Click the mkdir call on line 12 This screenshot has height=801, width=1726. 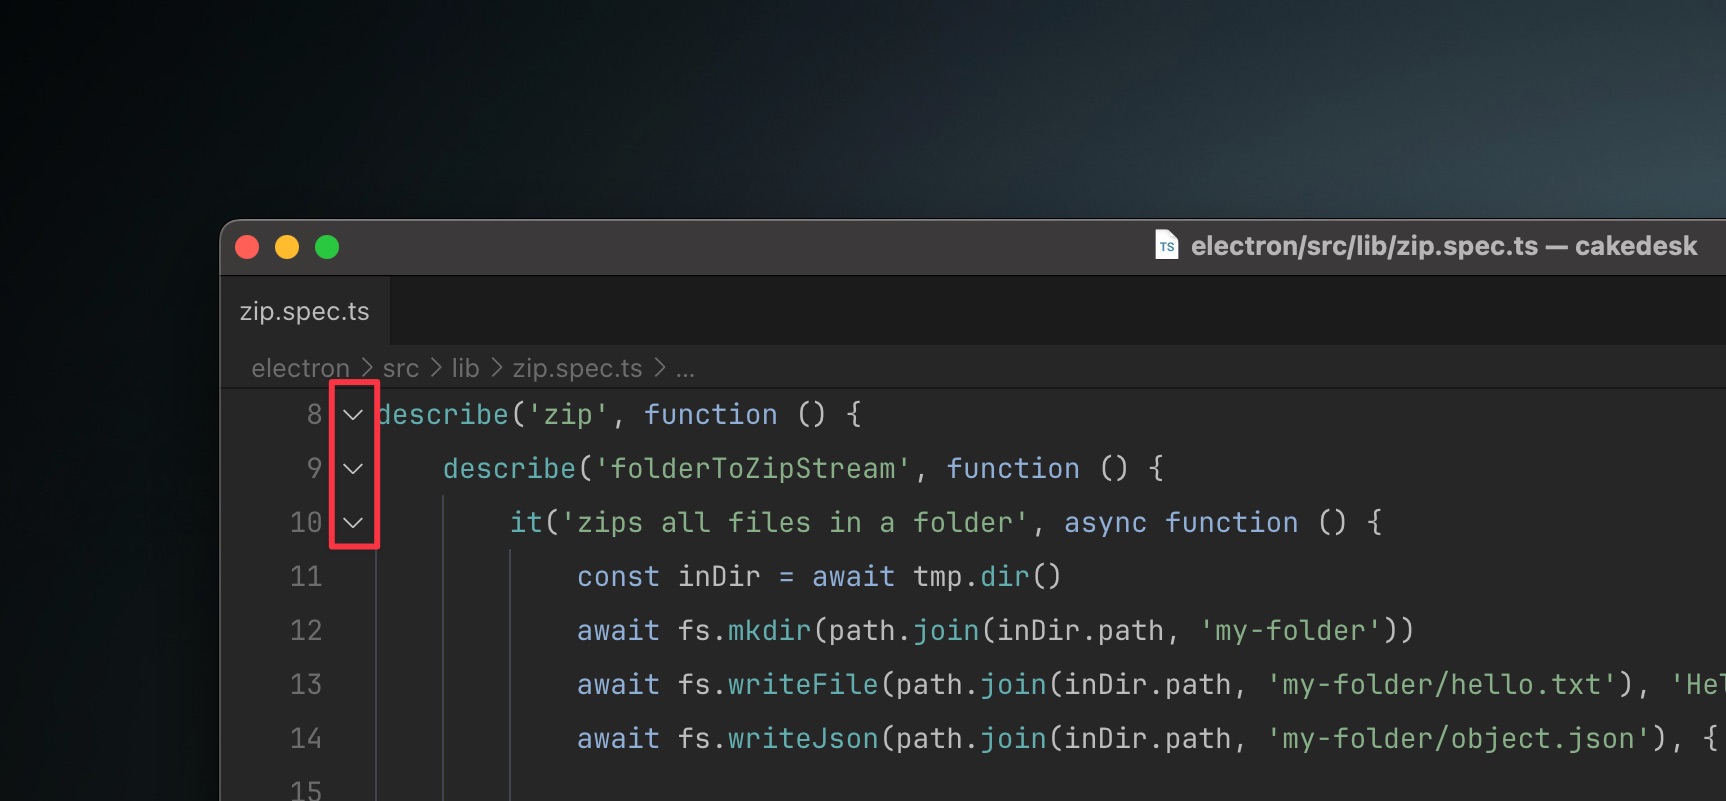(x=769, y=630)
